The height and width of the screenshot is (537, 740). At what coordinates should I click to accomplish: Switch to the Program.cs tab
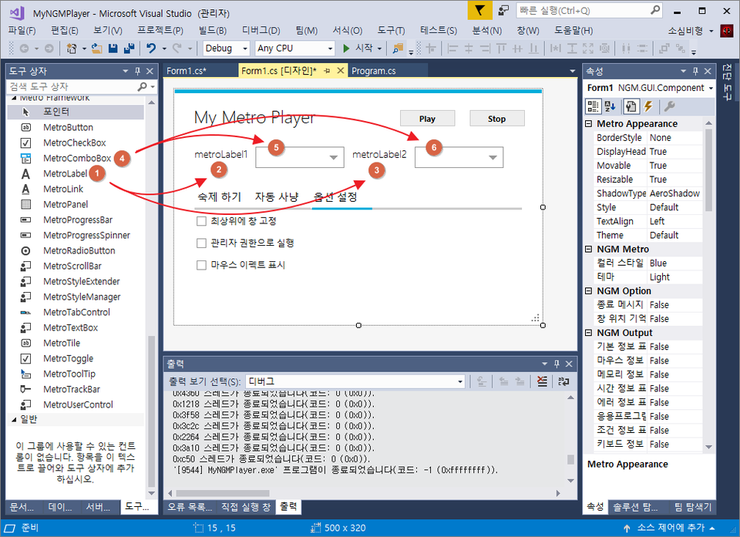[x=374, y=71]
